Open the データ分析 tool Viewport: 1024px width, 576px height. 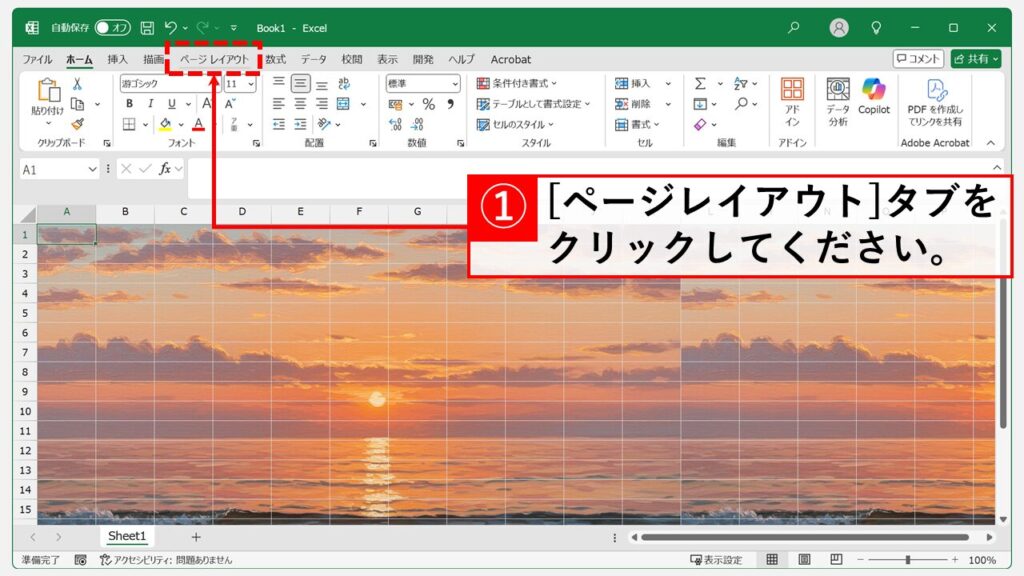coord(837,102)
